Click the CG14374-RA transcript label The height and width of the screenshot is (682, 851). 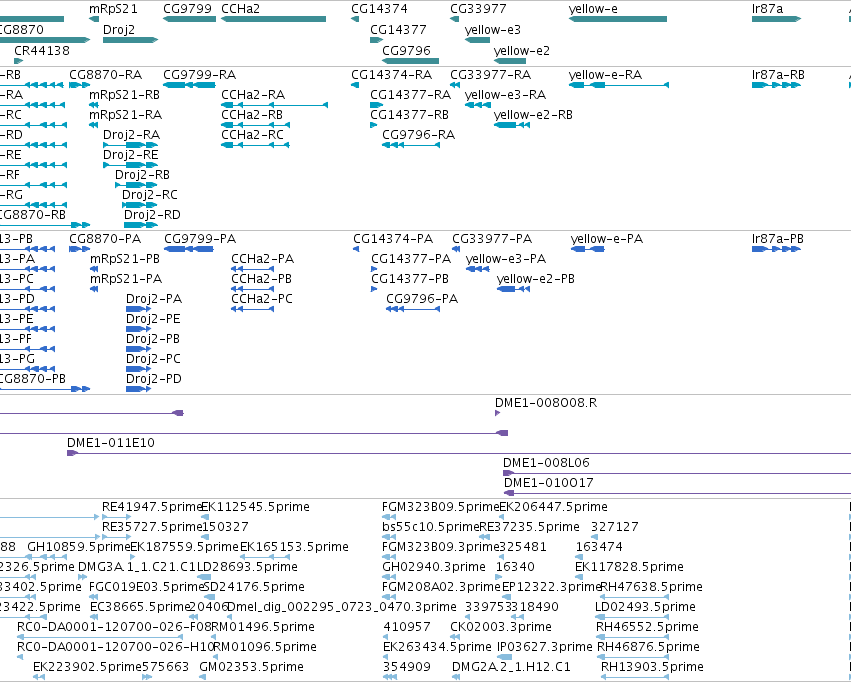(x=392, y=74)
